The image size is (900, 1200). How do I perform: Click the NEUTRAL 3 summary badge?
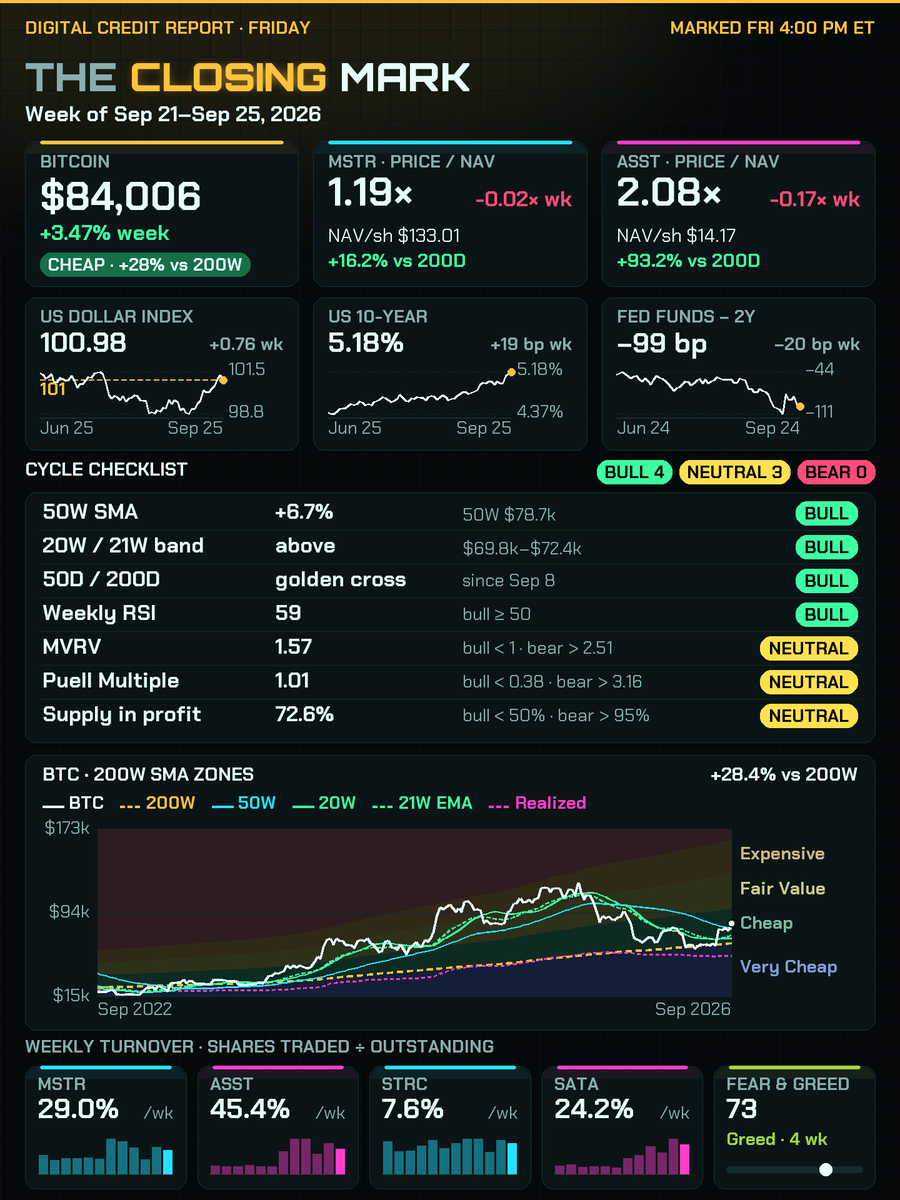pos(735,472)
